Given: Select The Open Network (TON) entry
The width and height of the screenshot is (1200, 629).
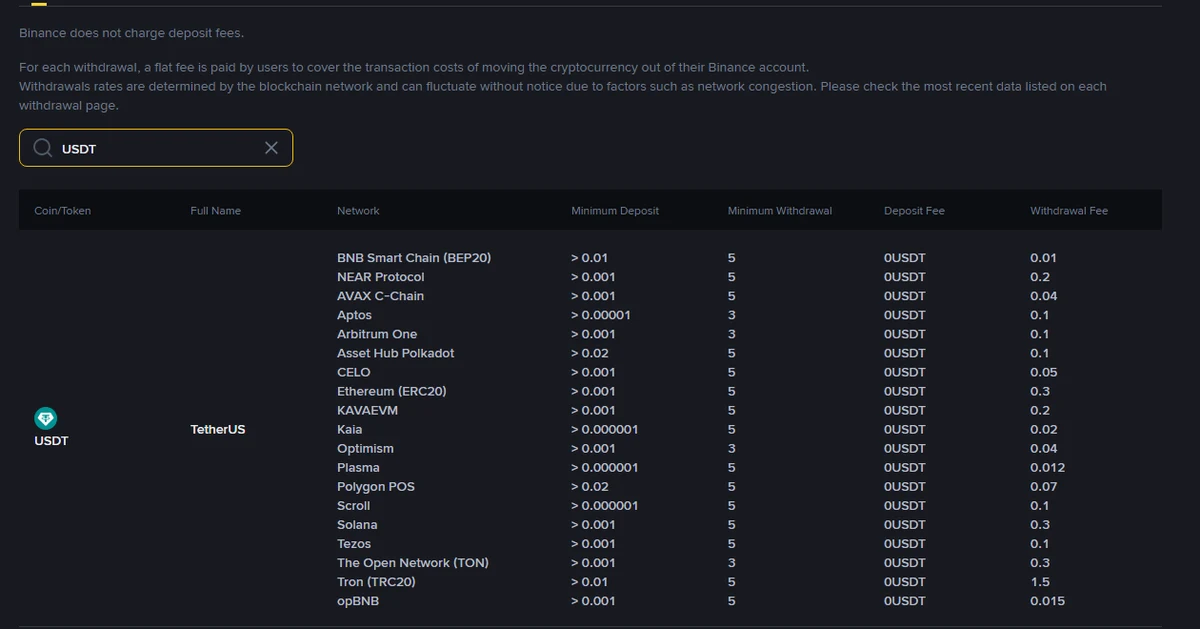Looking at the screenshot, I should coord(413,562).
